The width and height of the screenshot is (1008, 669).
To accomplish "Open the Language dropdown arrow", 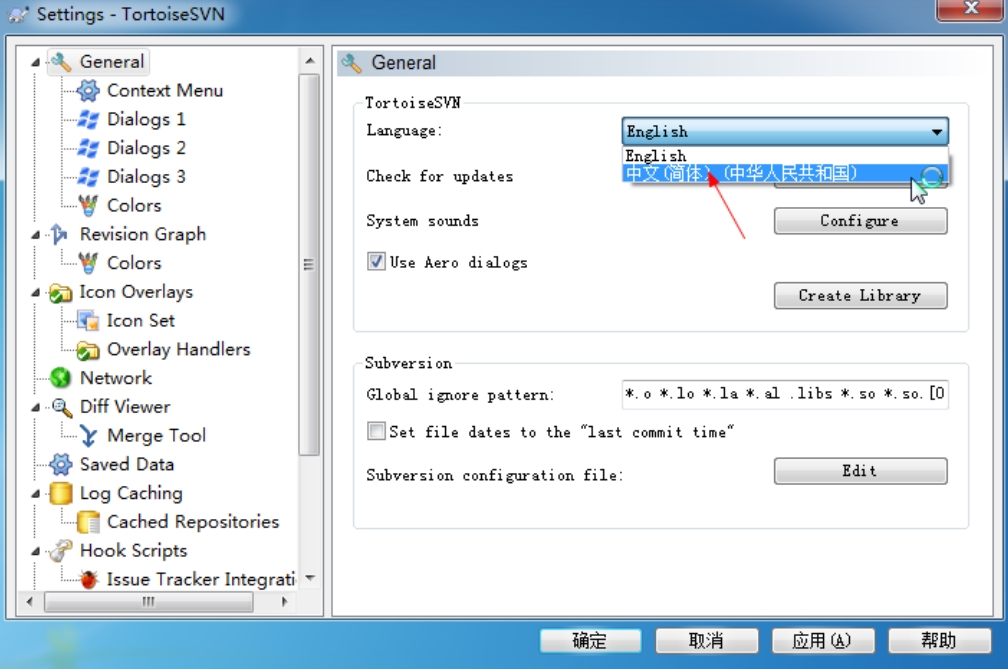I will tap(937, 132).
